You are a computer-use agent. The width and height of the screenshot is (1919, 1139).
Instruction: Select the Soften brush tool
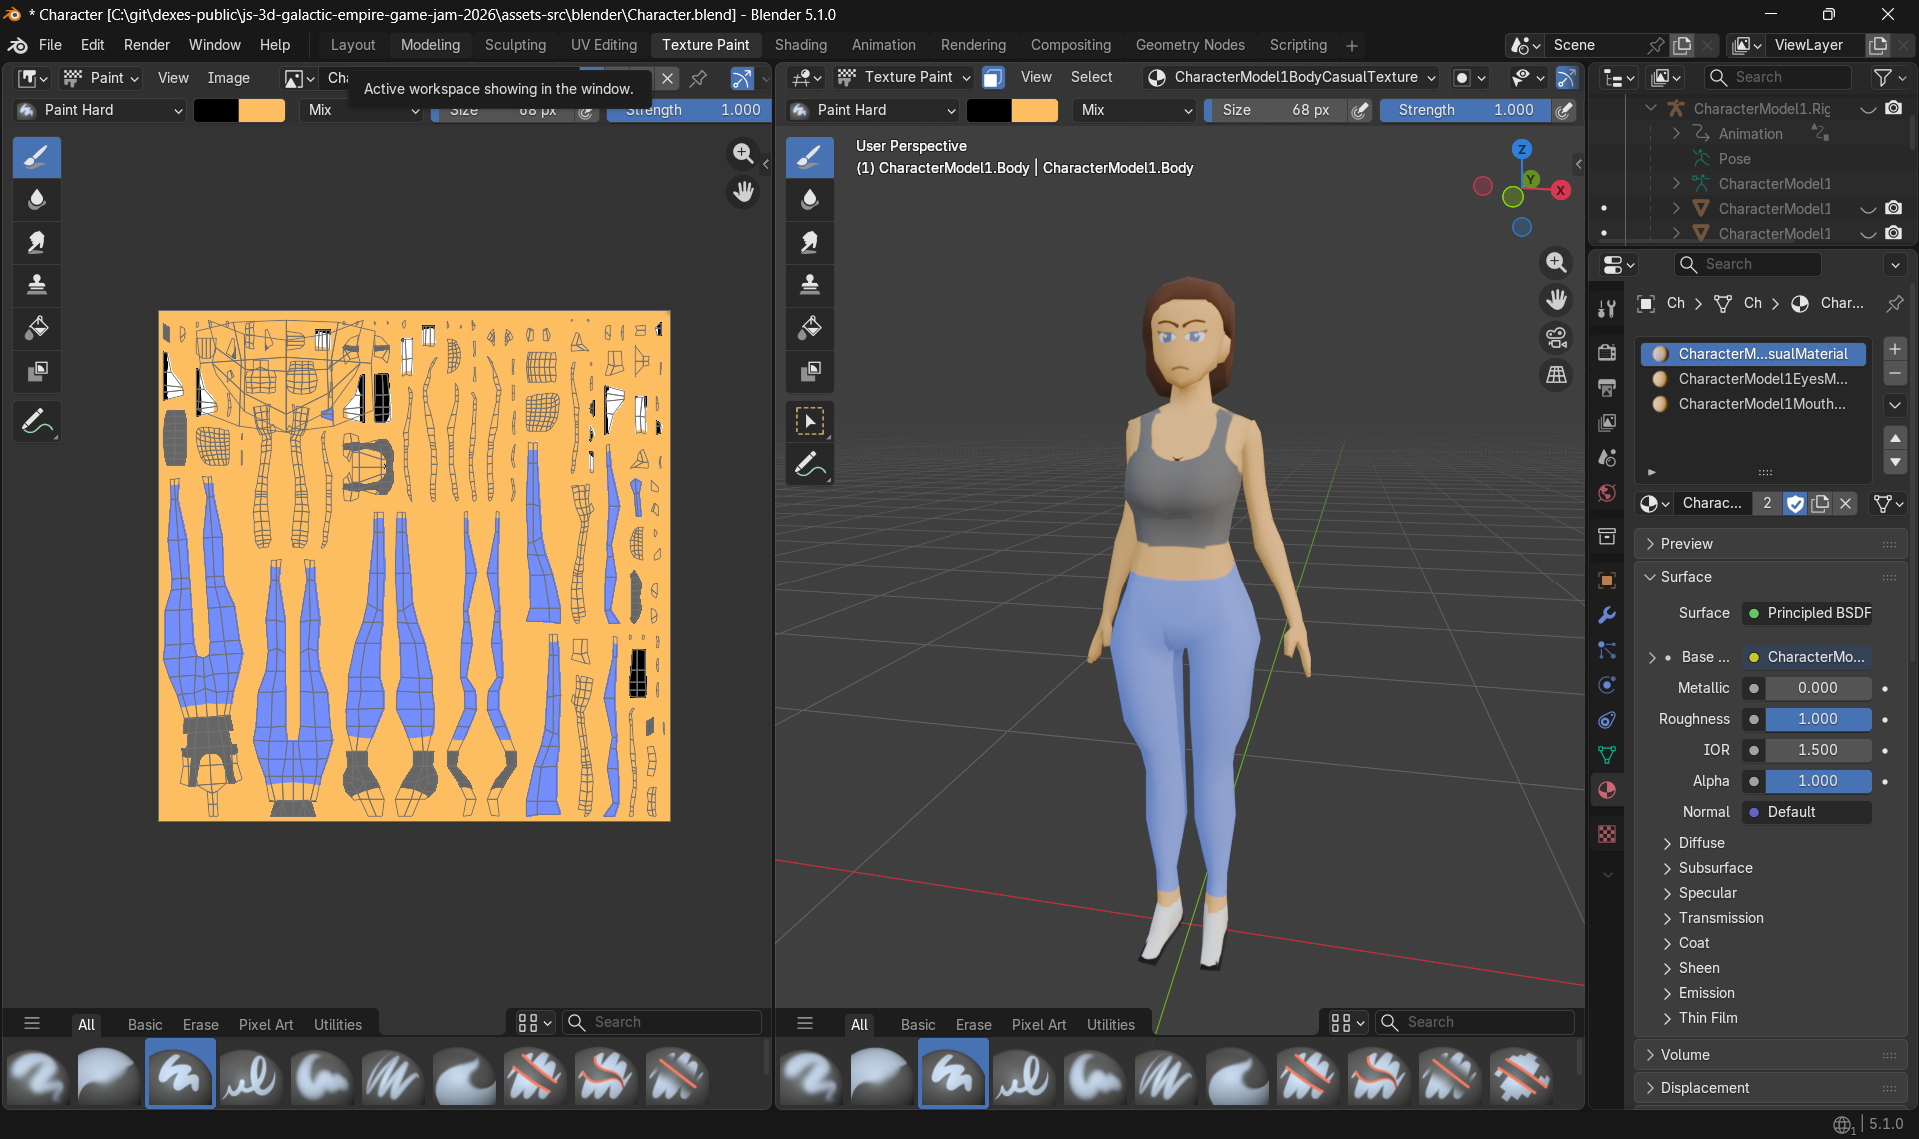click(37, 199)
